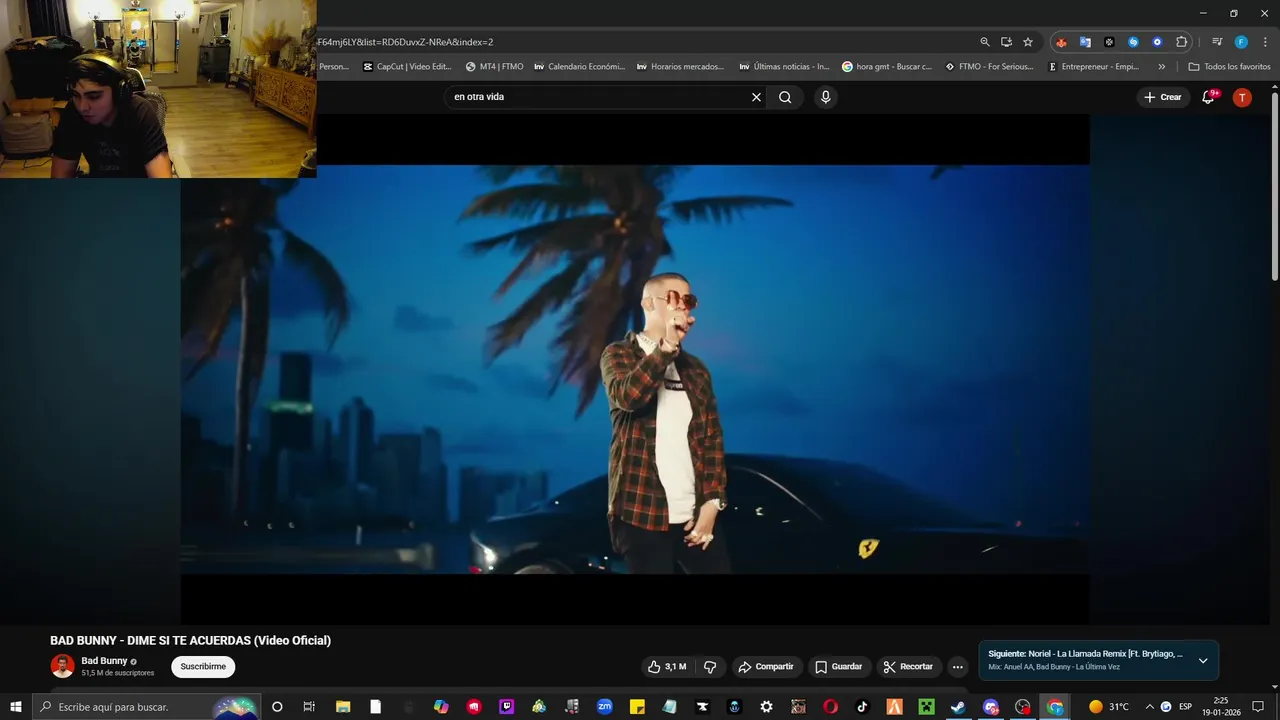
Task: Click the taskbar search box Escribe aquí para buscar
Action: click(147, 707)
